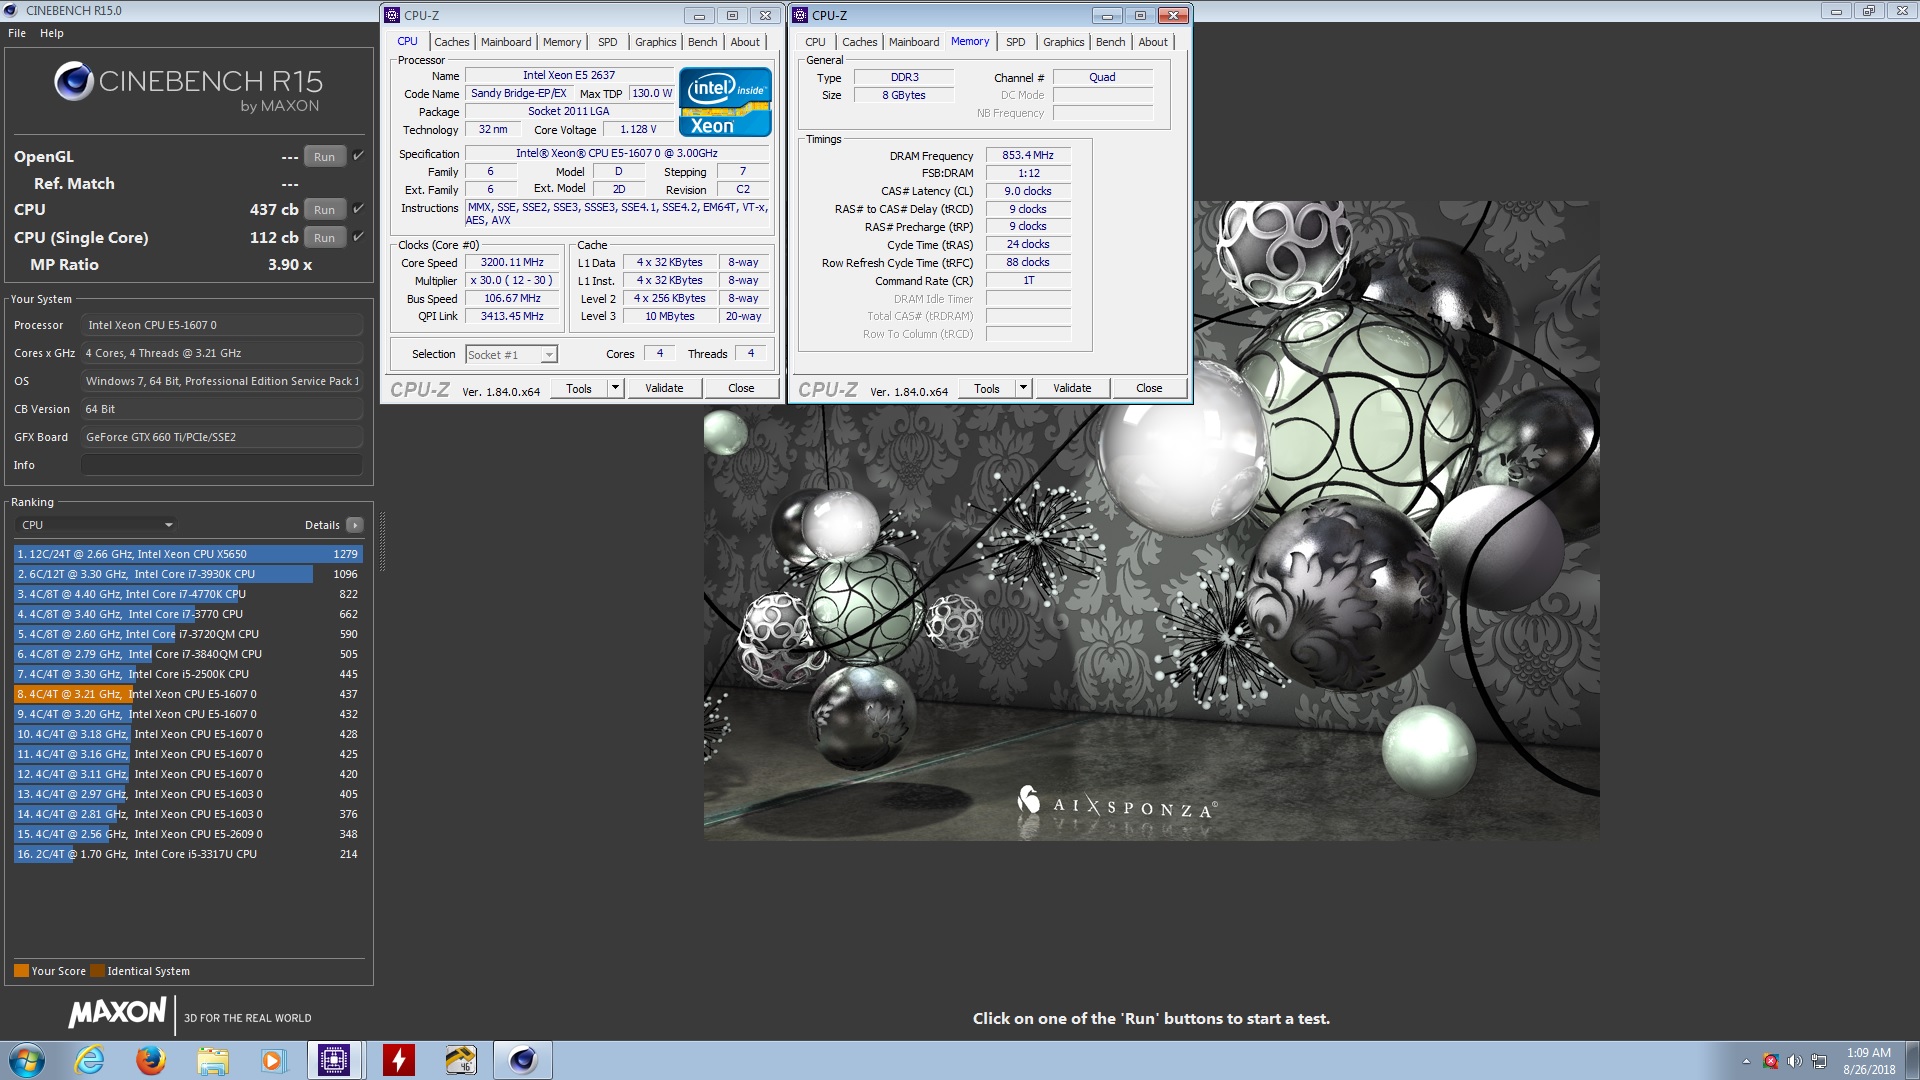Click Close button in CPU-Z CPU window
The width and height of the screenshot is (1920, 1080).
click(x=741, y=388)
